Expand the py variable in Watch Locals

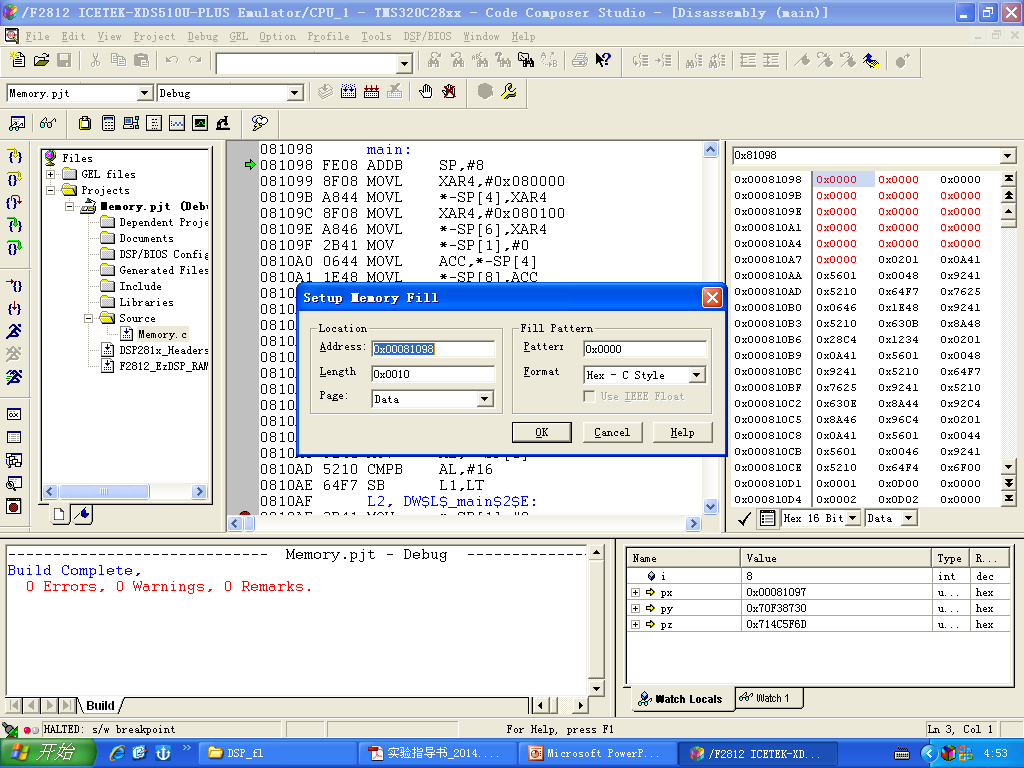[x=635, y=609]
